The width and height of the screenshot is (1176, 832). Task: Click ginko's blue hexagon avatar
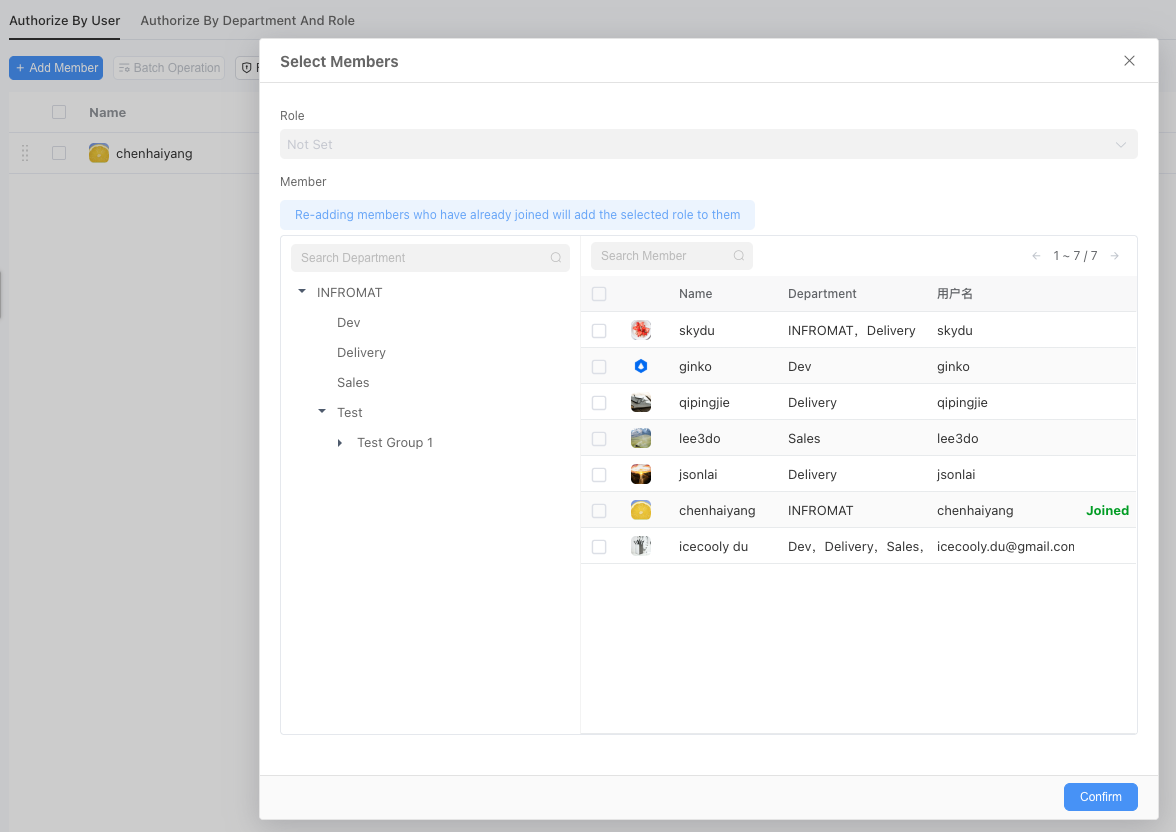641,367
